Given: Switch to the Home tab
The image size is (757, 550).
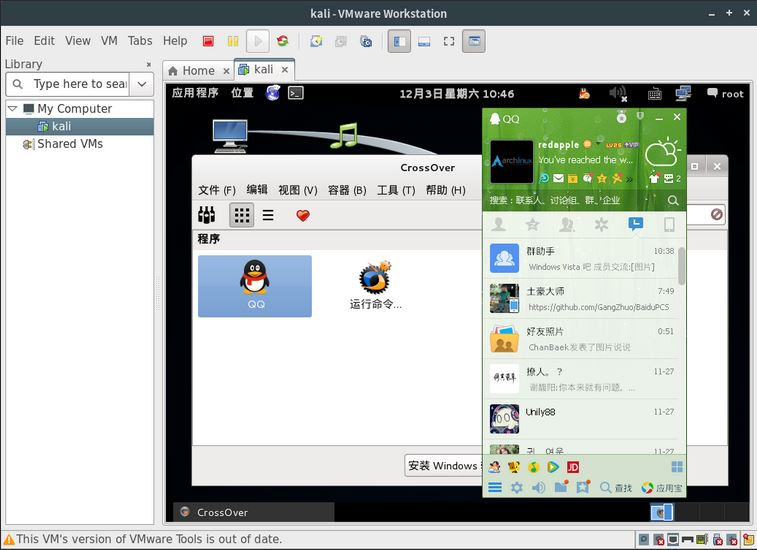Looking at the screenshot, I should point(198,71).
